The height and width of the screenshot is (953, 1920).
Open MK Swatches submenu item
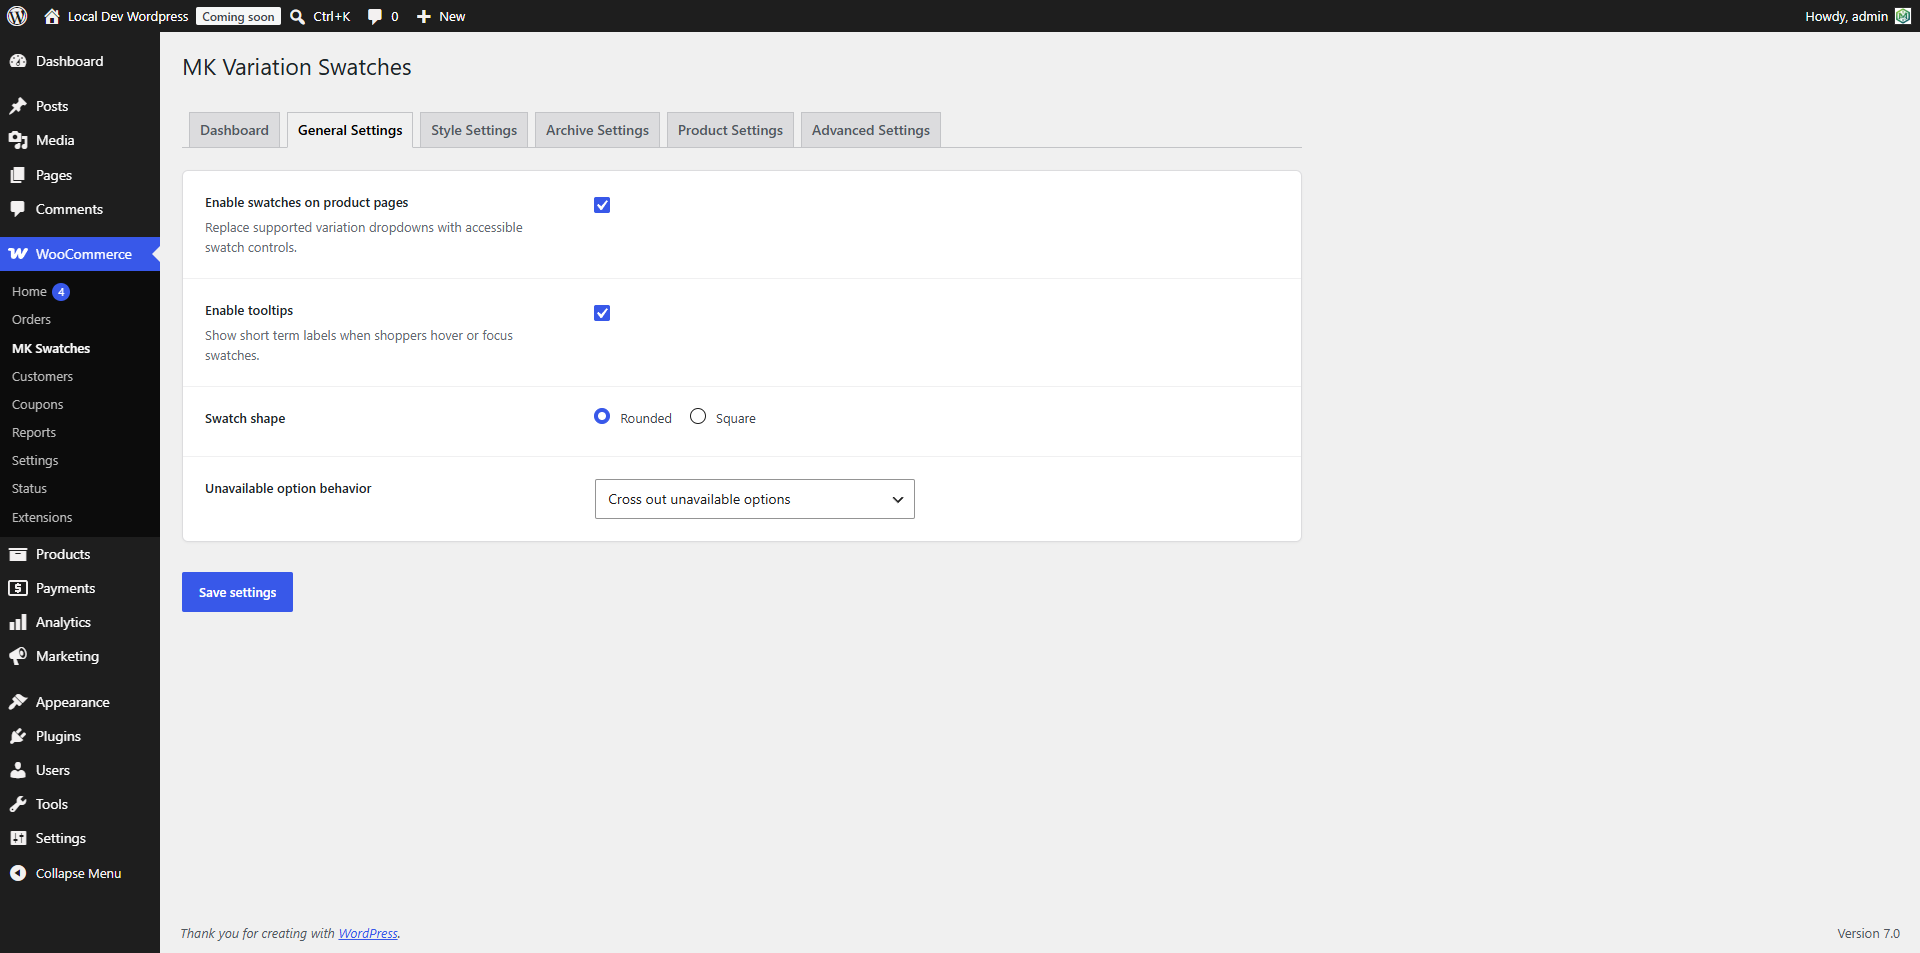click(51, 348)
